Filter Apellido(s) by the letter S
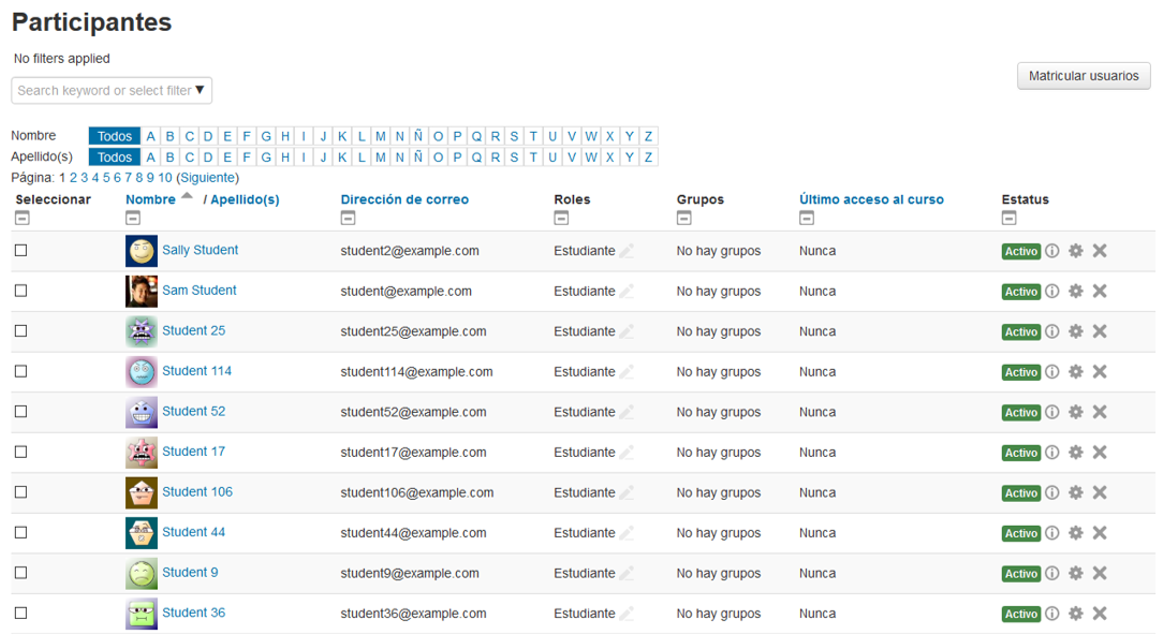 [514, 157]
